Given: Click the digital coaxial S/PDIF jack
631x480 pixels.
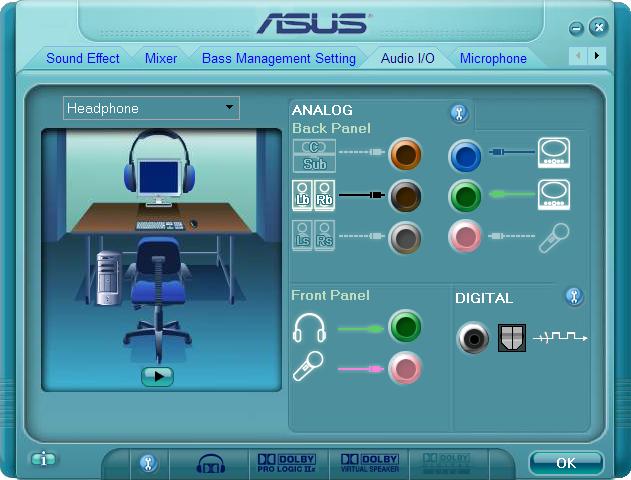Looking at the screenshot, I should pyautogui.click(x=473, y=338).
